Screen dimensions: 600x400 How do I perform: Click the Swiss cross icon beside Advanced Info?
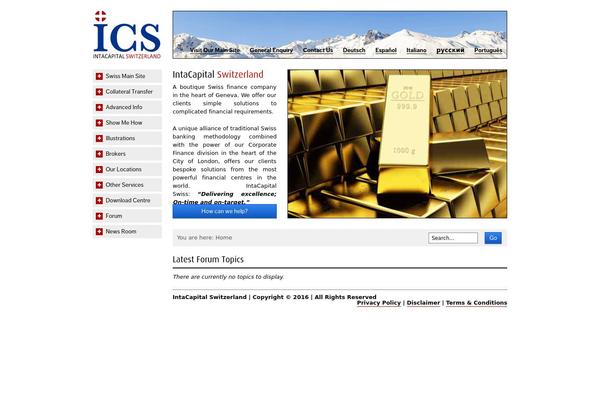[99, 107]
